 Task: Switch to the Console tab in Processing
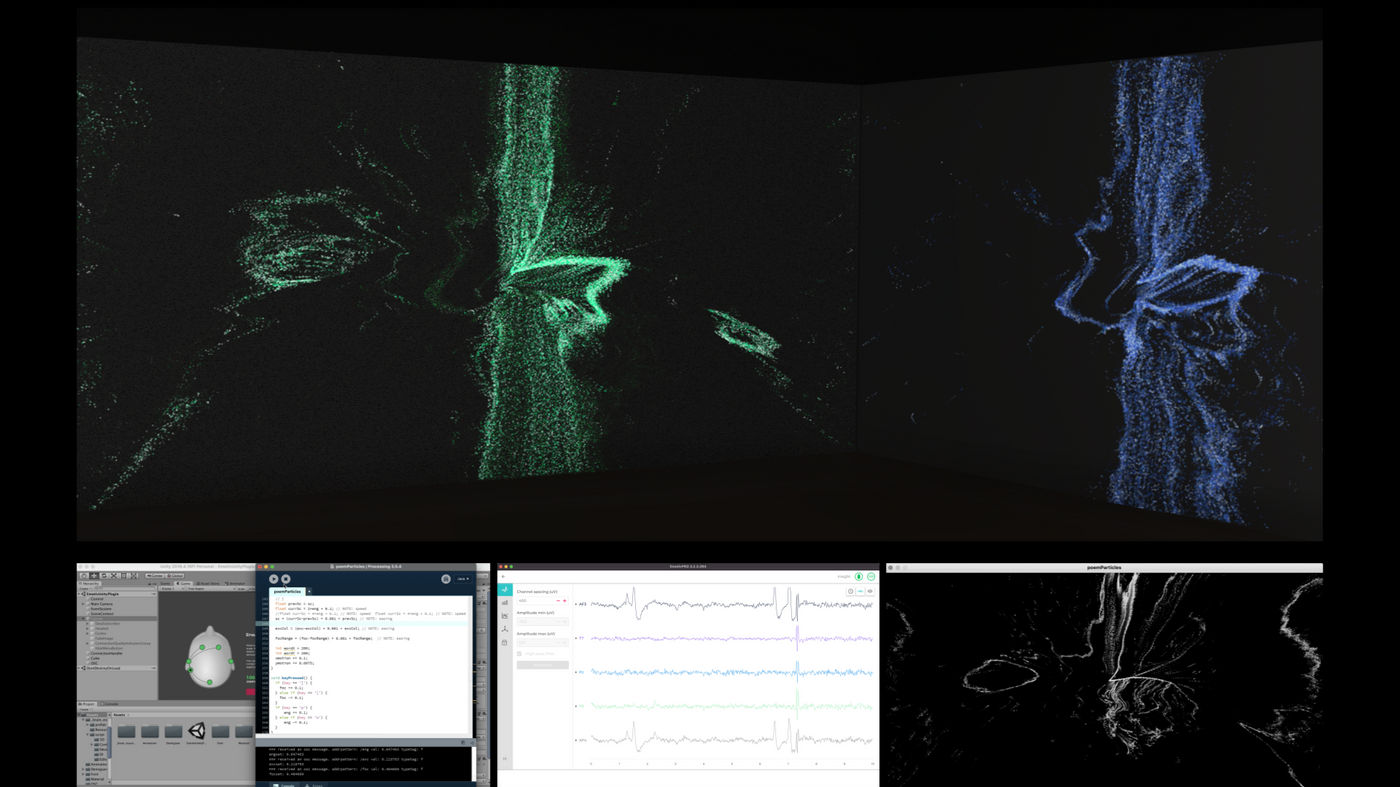284,784
